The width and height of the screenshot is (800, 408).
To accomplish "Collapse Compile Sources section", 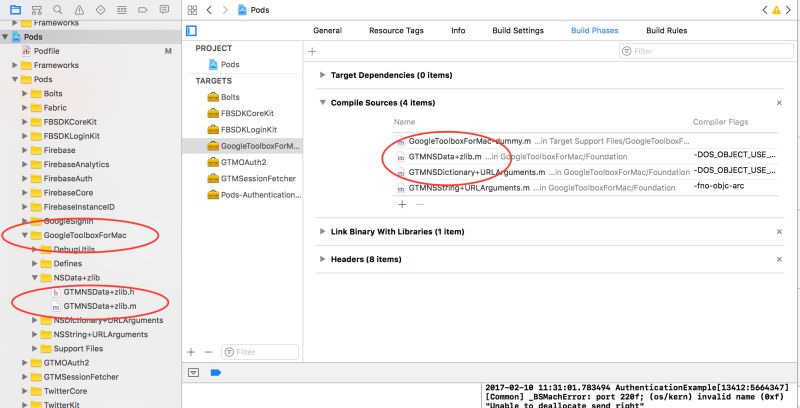I will click(322, 103).
